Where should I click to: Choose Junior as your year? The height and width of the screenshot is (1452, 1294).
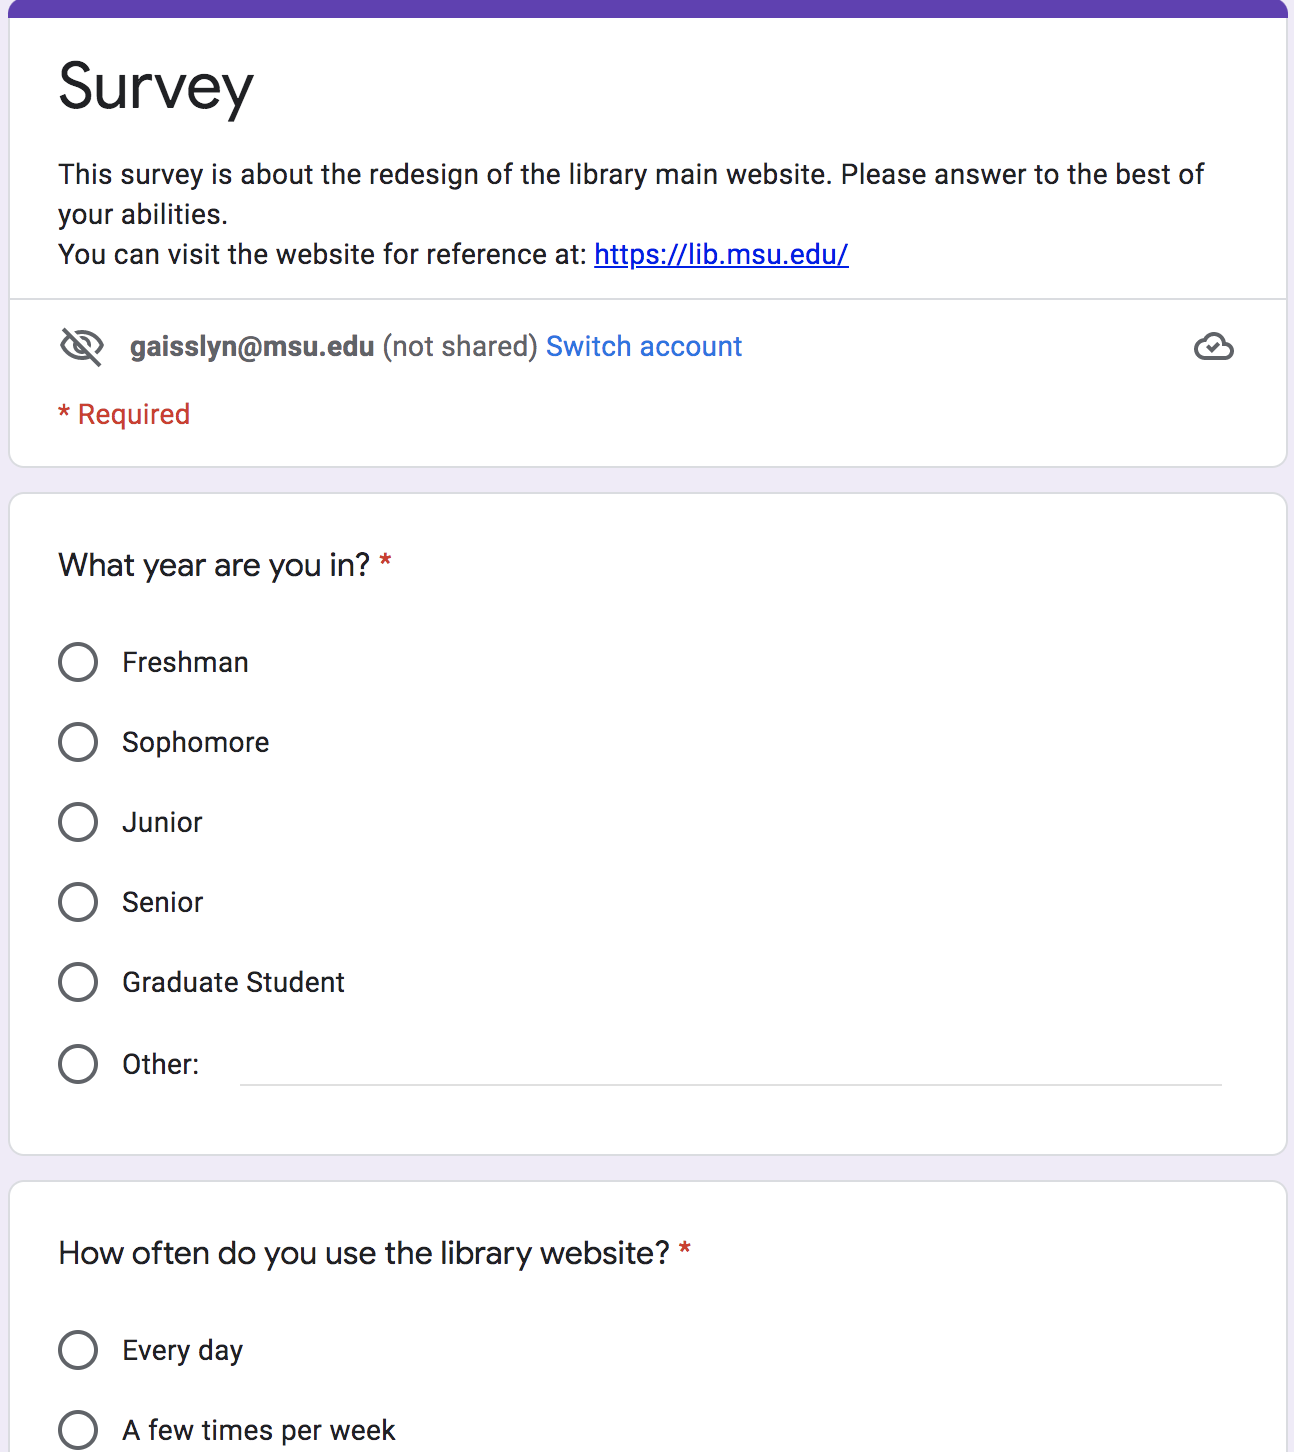(78, 822)
